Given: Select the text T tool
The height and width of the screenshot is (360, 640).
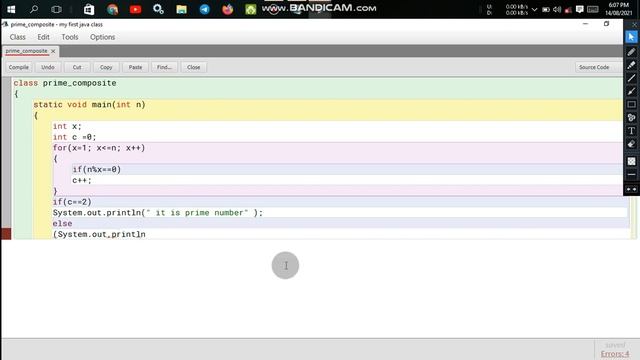Looking at the screenshot, I should click(631, 131).
